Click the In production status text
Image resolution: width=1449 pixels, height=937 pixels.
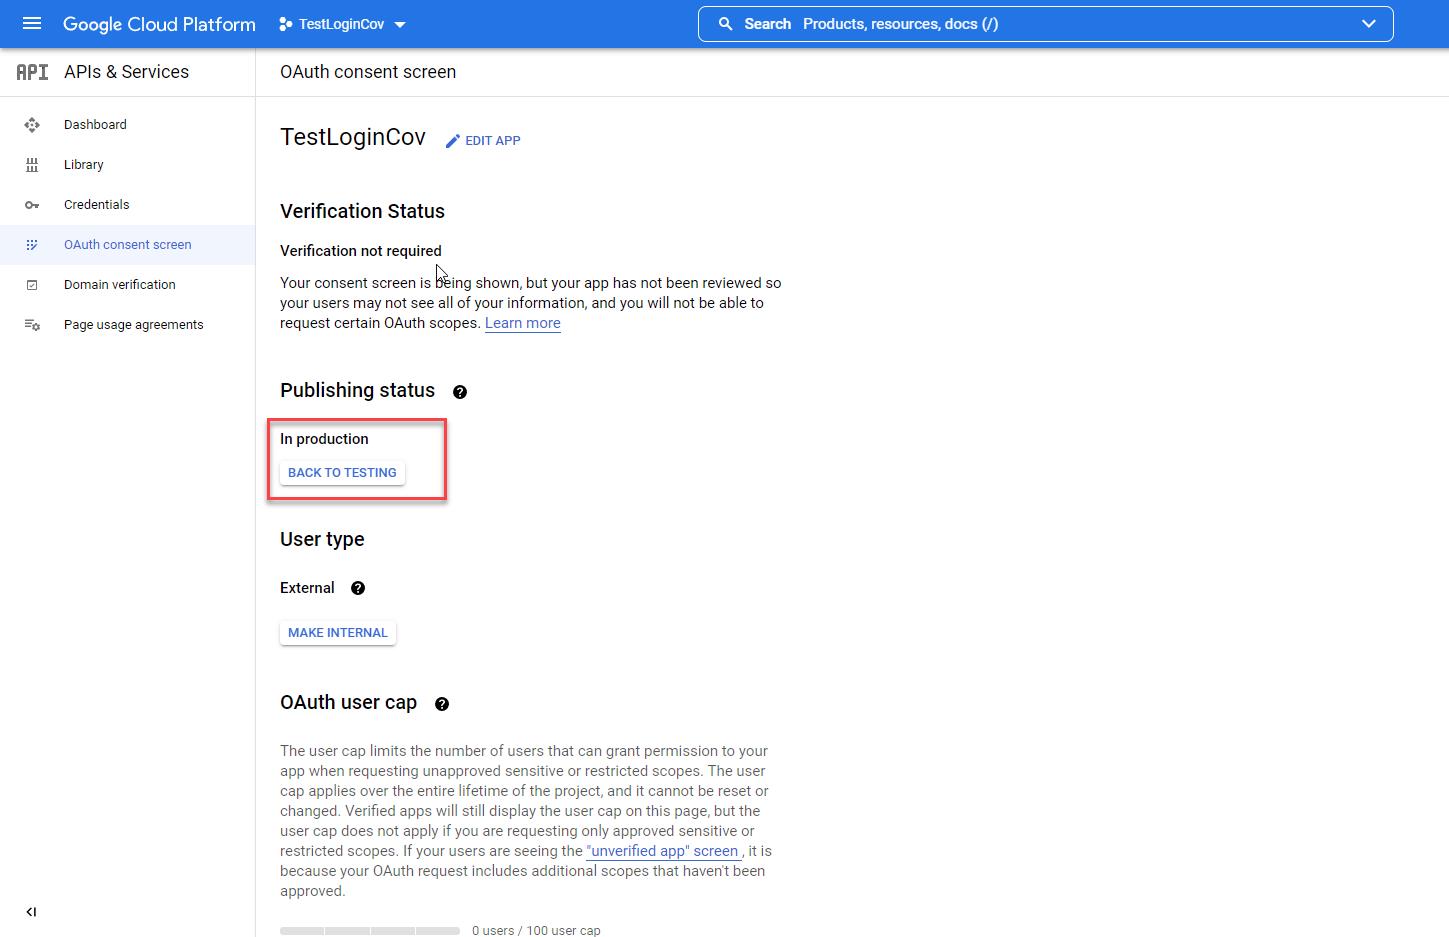324,439
